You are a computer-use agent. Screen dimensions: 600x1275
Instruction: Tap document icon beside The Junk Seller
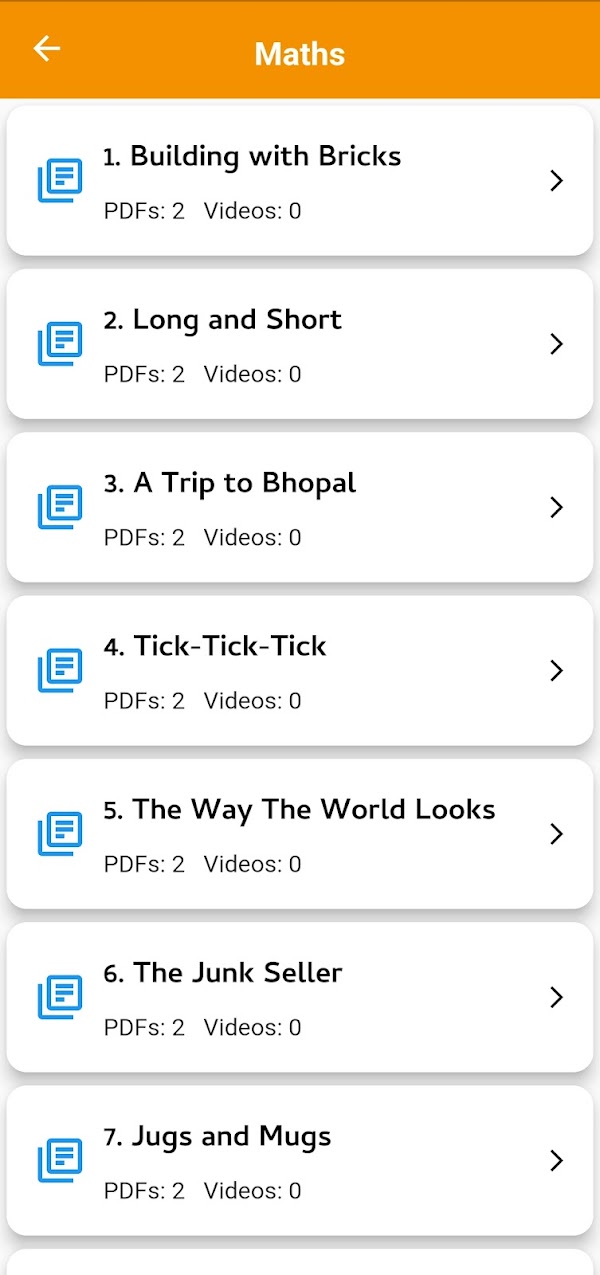point(60,997)
